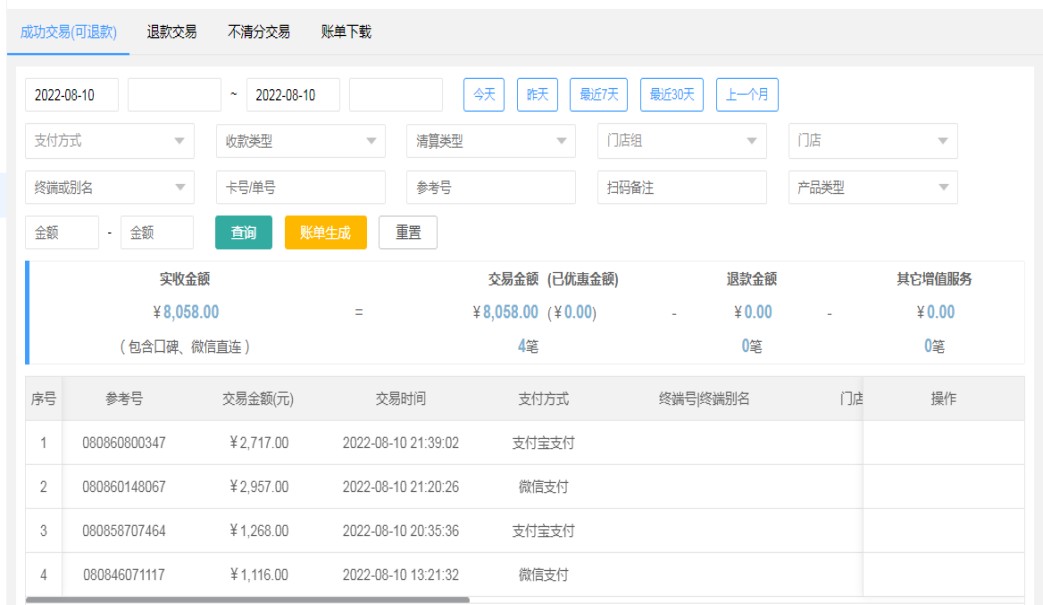1043x605 pixels.
Task: Go to the 账单下载 tab
Action: (346, 32)
